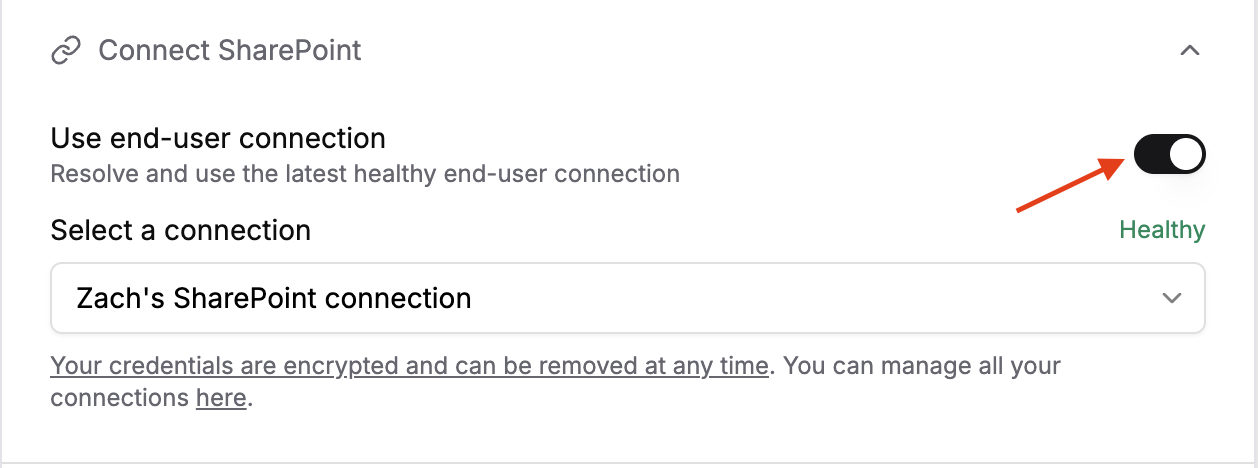Click the Use end-user connection label
The height and width of the screenshot is (468, 1258).
(218, 138)
